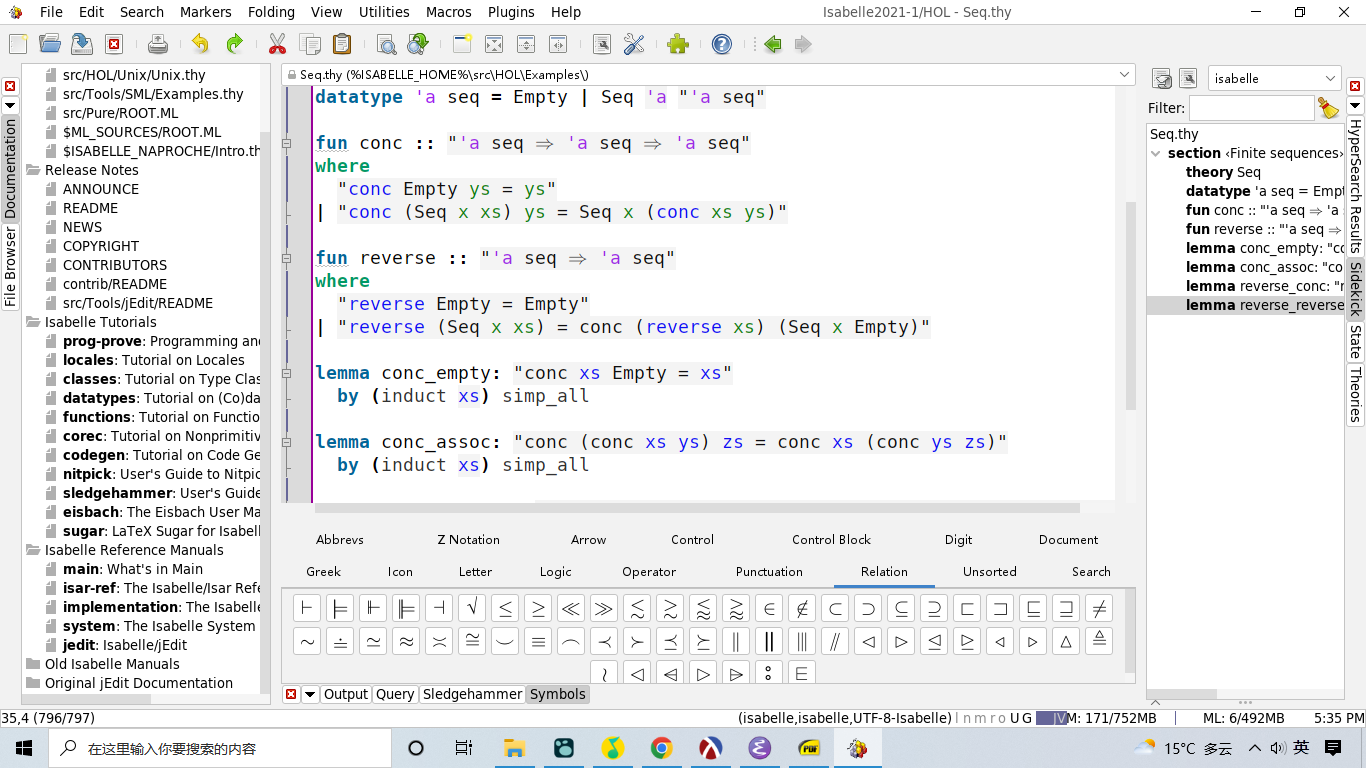Open the Plugin Manager puzzle icon
The image size is (1366, 768).
click(x=678, y=44)
